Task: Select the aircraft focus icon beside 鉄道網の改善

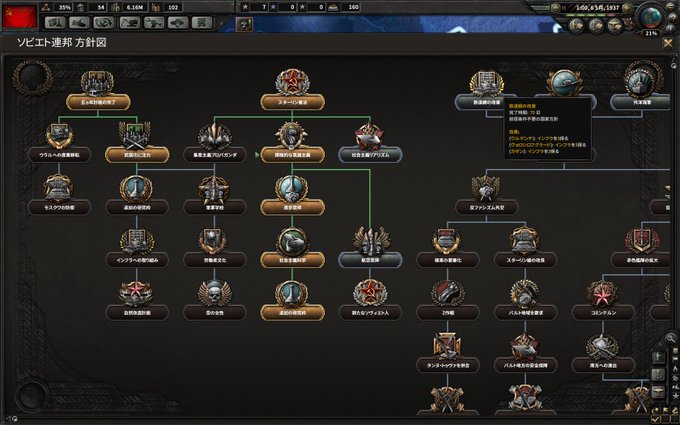Action: [564, 82]
